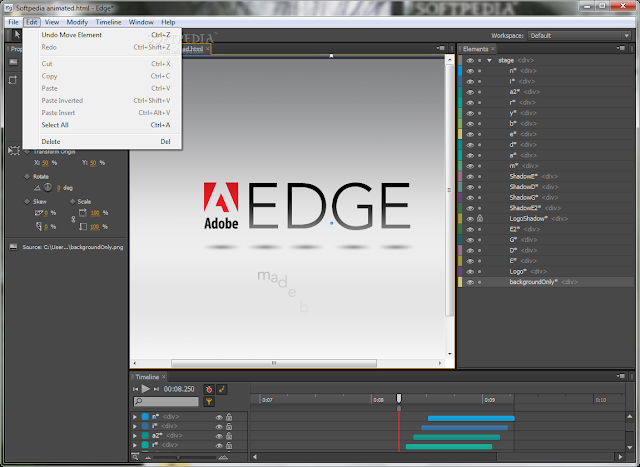Expand the i* row in Timeline
Screen dimensions: 640x467
click(135, 426)
